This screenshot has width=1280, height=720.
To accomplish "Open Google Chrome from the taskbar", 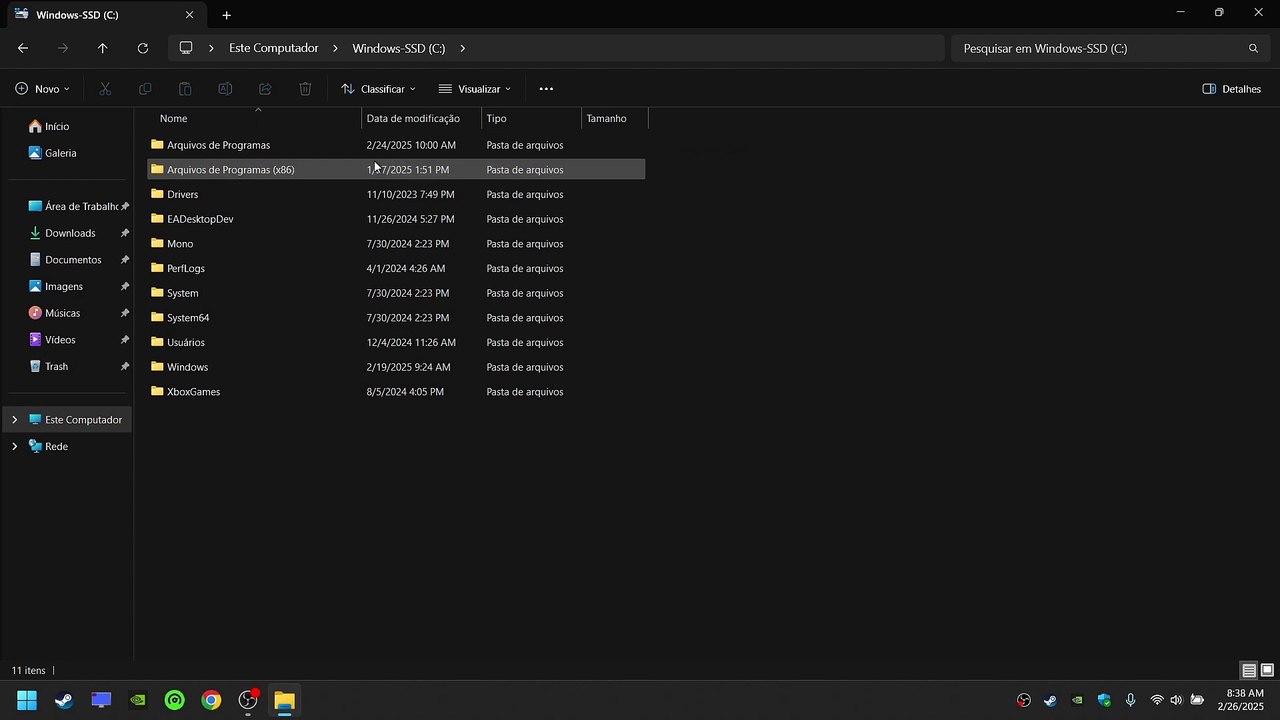I will 211,700.
